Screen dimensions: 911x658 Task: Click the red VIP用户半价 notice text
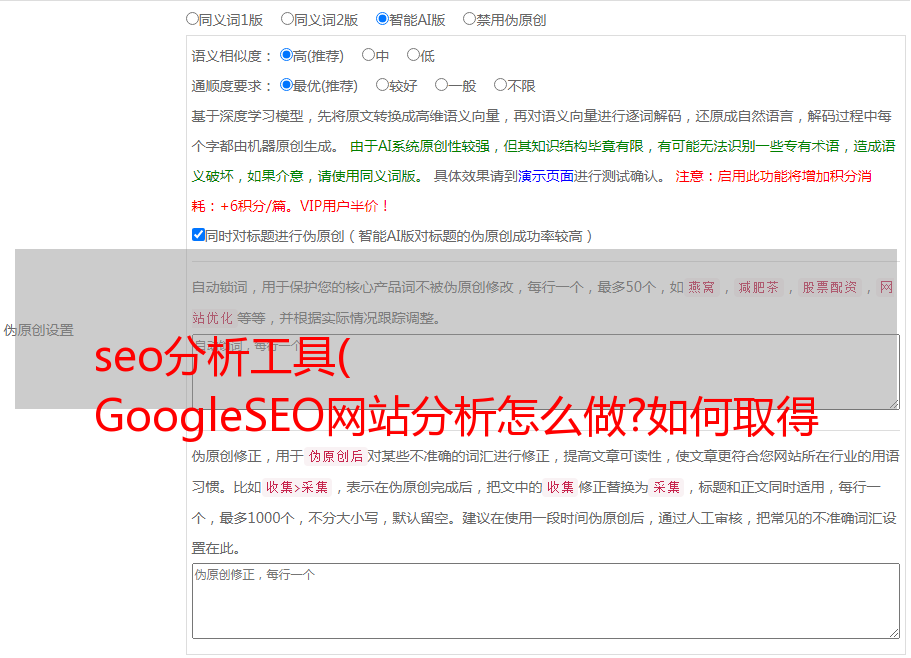[344, 206]
